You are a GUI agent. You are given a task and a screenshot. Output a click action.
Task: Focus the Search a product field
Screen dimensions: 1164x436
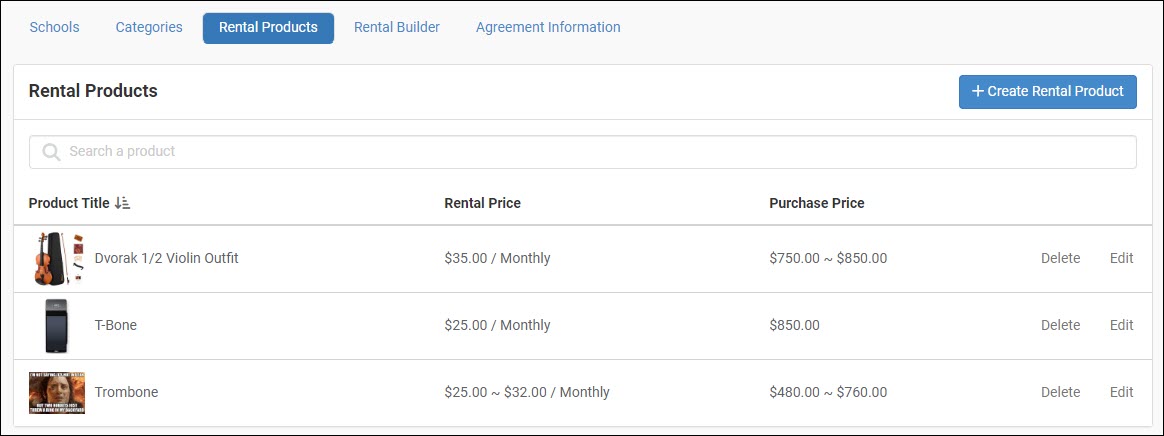(583, 152)
